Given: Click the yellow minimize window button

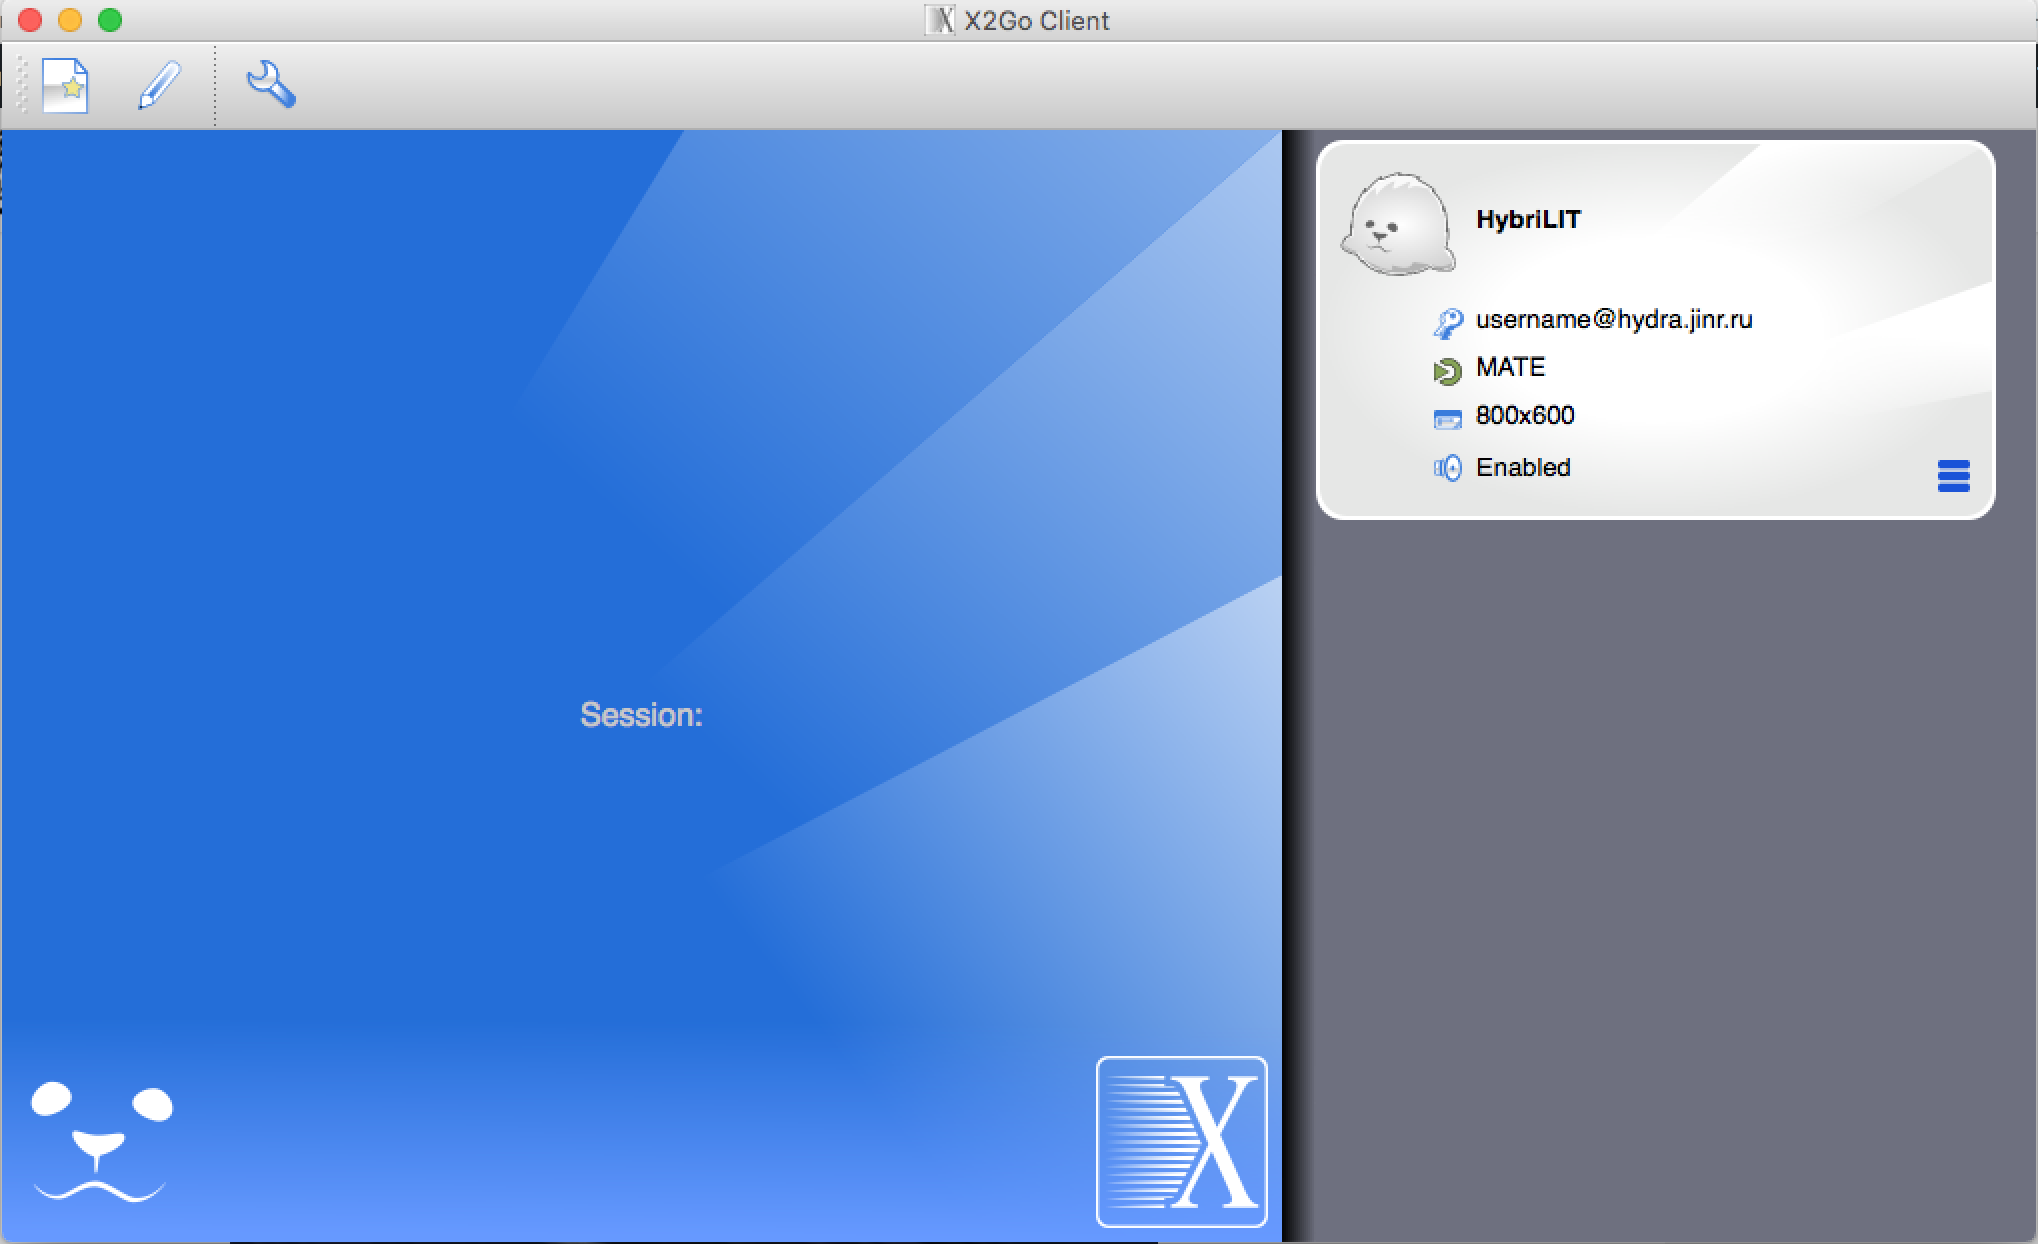Looking at the screenshot, I should click(70, 20).
